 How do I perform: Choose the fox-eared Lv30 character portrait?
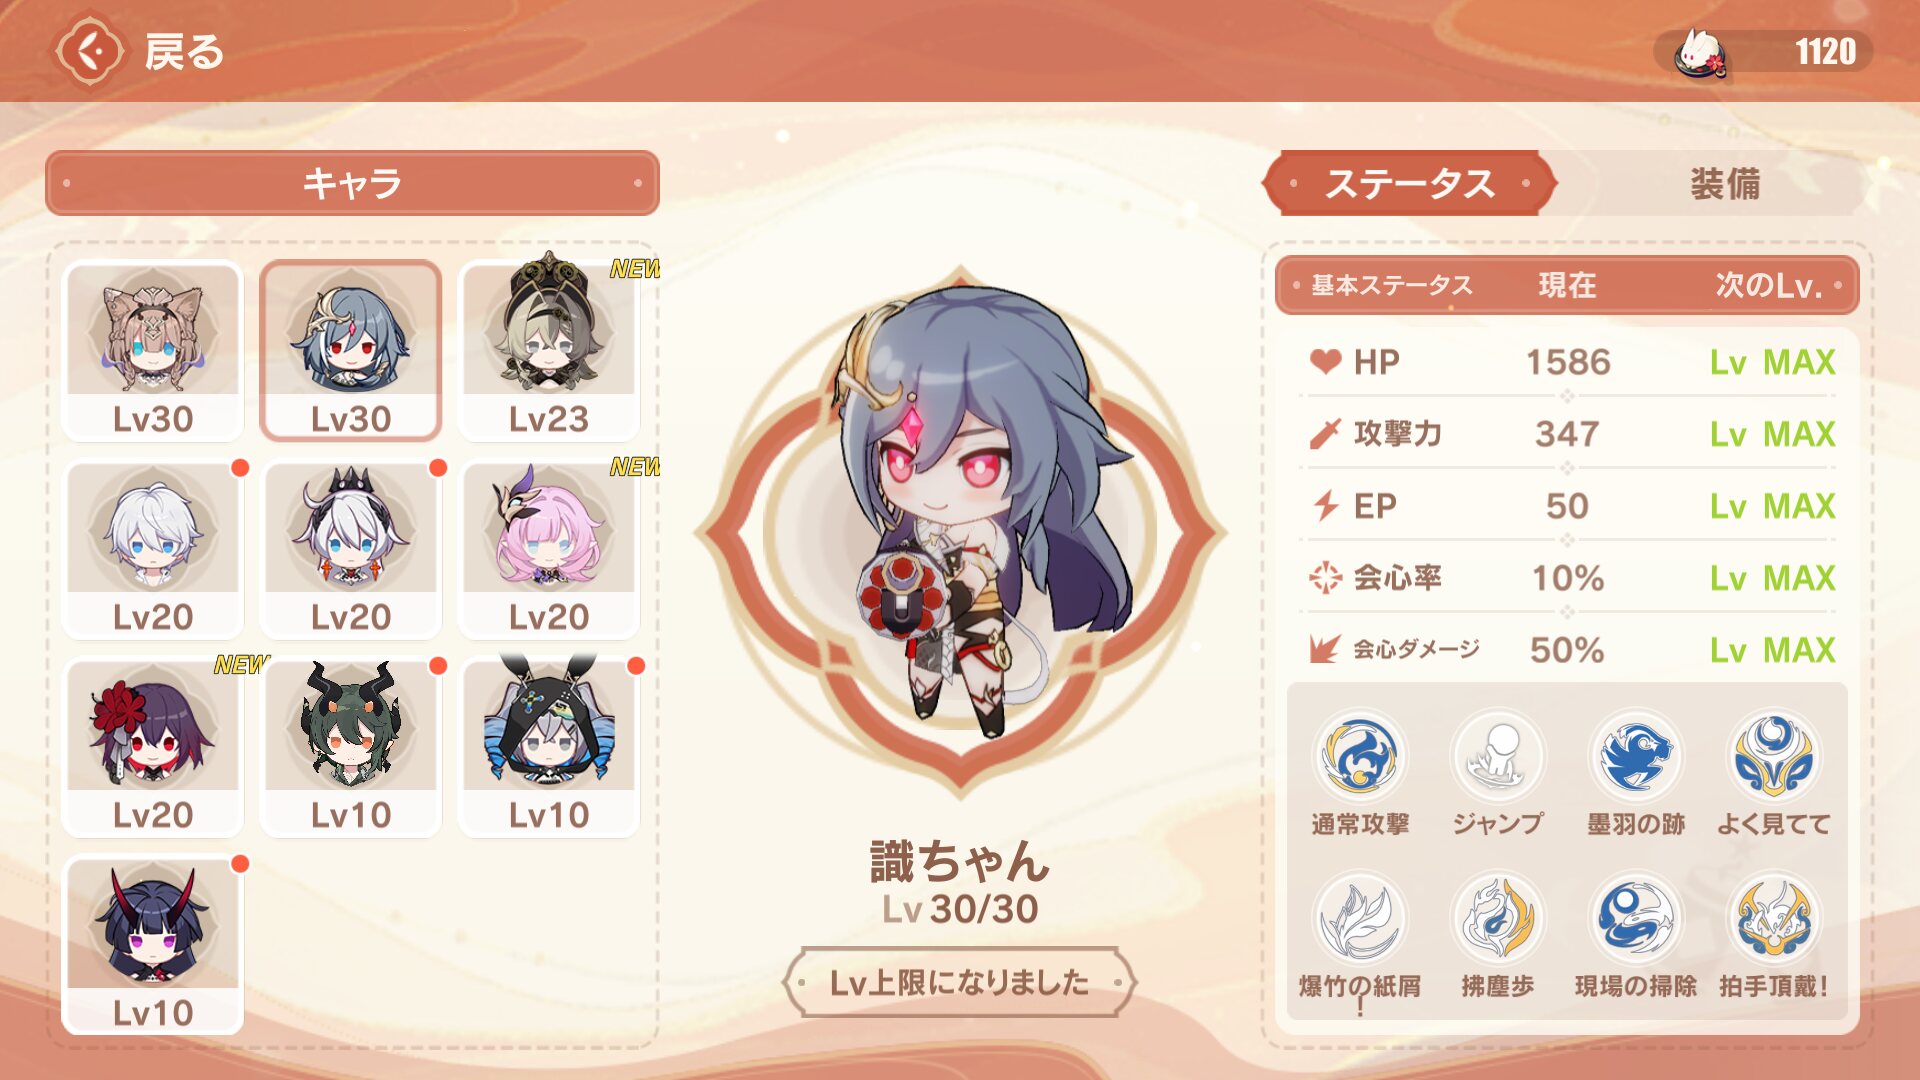tap(152, 350)
